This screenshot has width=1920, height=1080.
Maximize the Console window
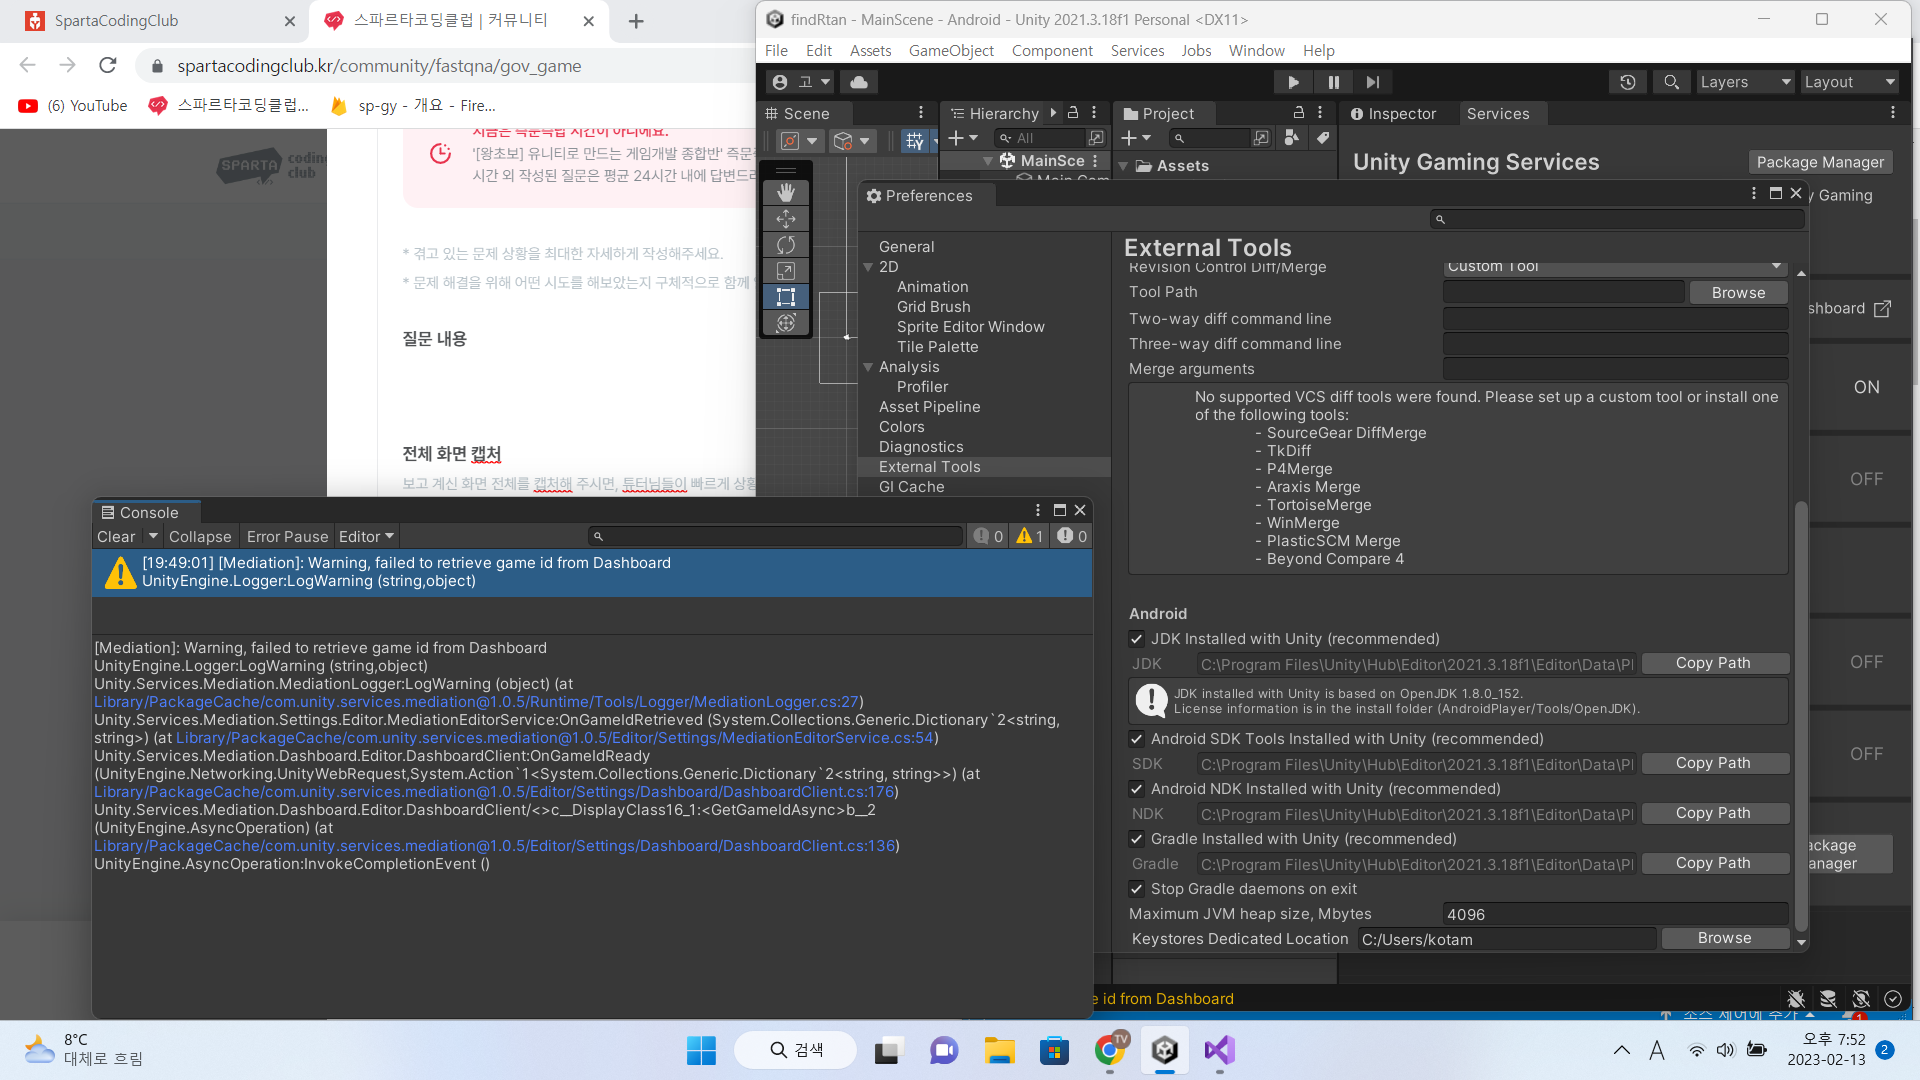pyautogui.click(x=1060, y=510)
